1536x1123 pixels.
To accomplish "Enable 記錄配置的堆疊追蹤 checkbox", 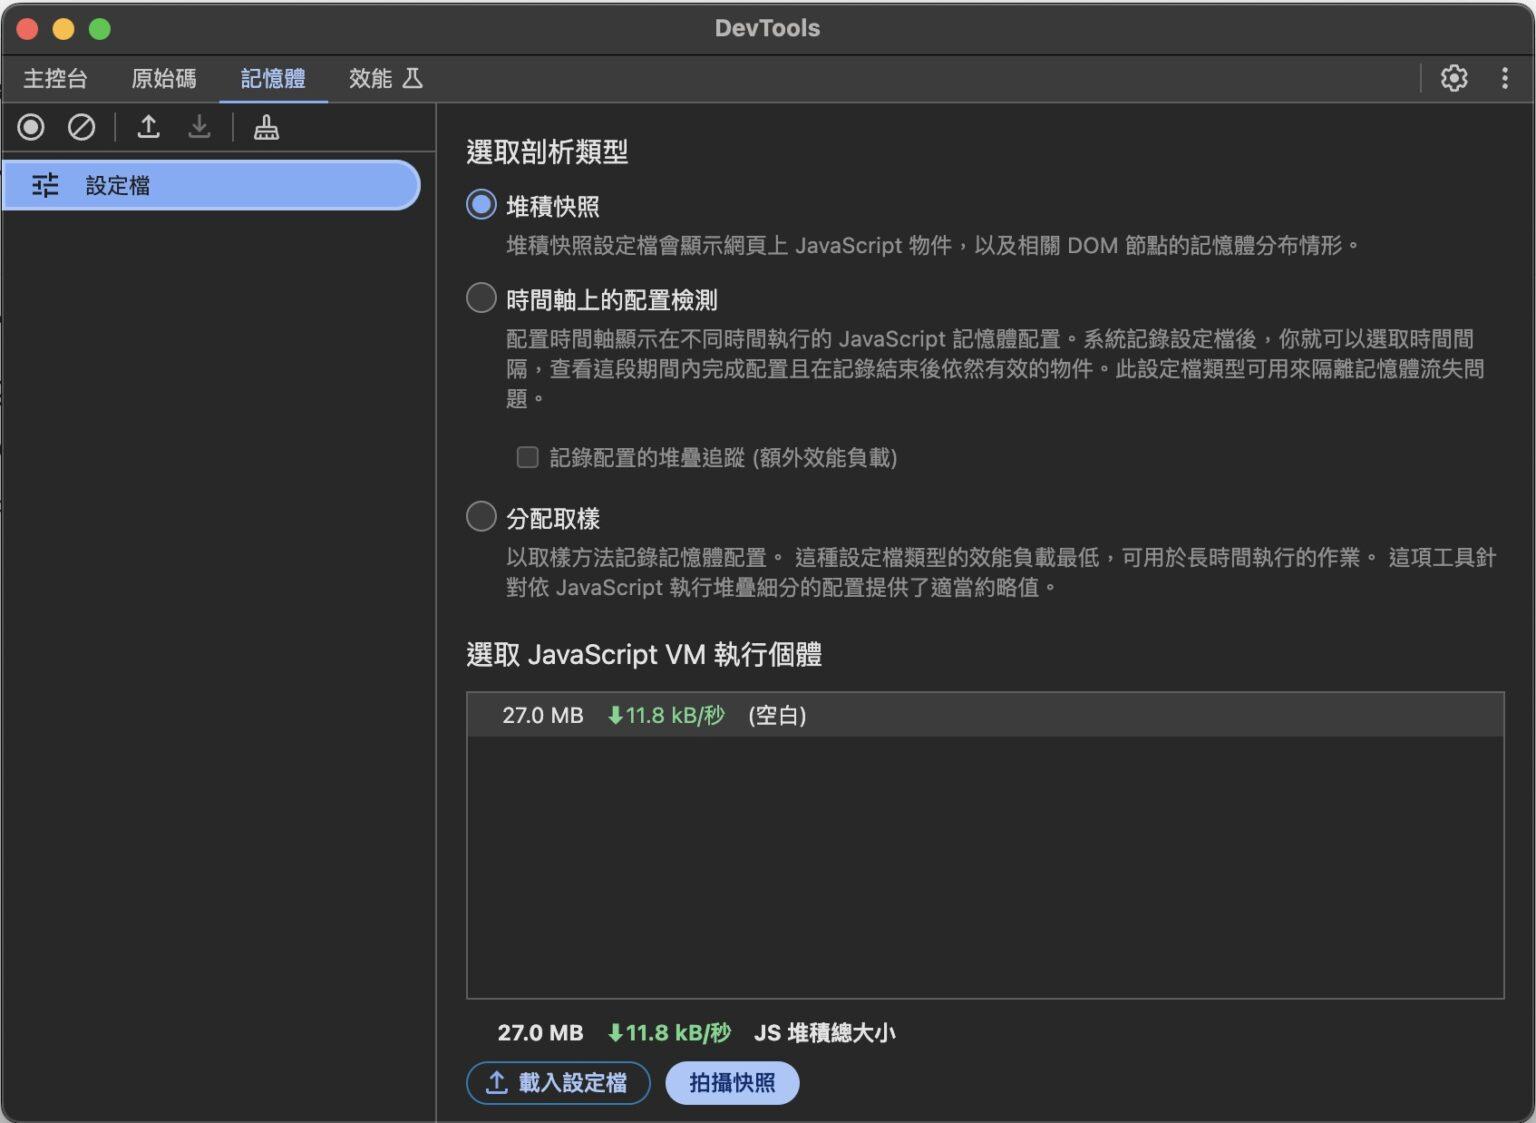I will click(527, 457).
